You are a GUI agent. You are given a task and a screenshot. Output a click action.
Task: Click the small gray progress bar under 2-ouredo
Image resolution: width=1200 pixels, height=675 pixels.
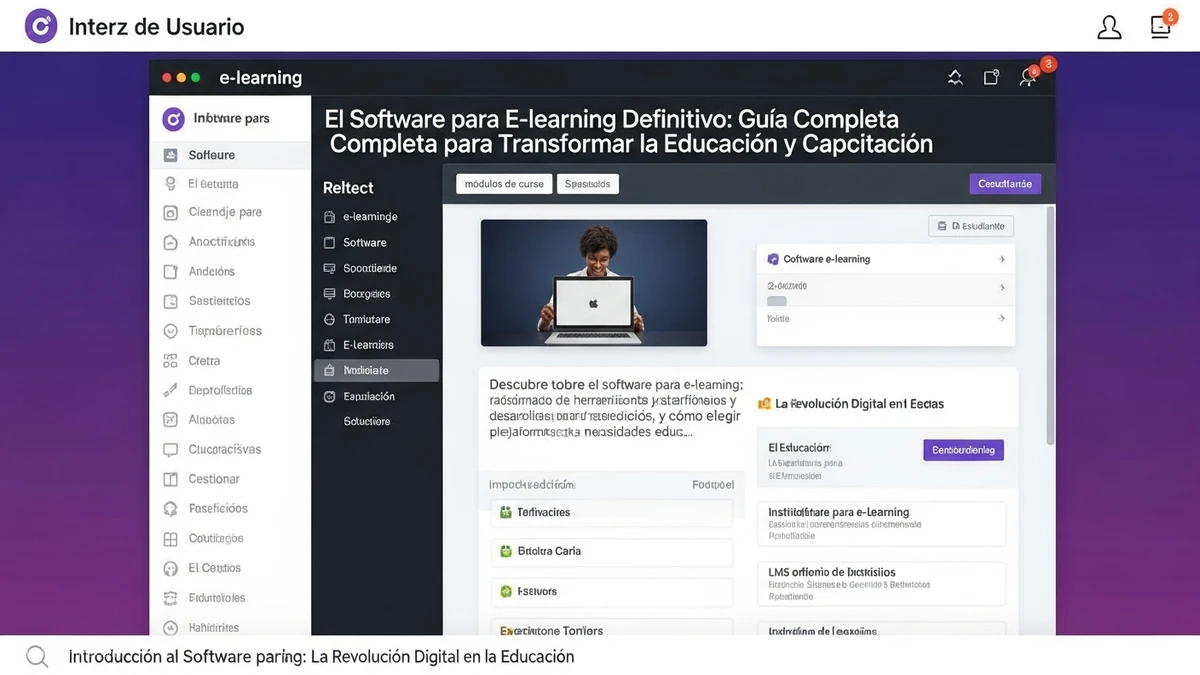777,300
